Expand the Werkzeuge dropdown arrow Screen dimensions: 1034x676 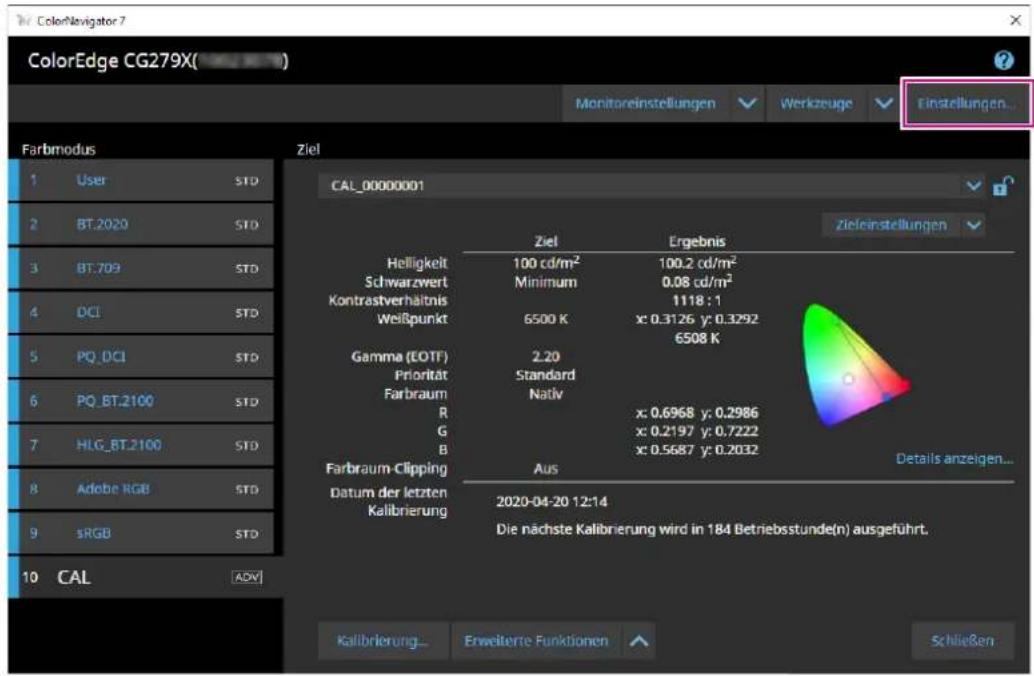(x=884, y=104)
